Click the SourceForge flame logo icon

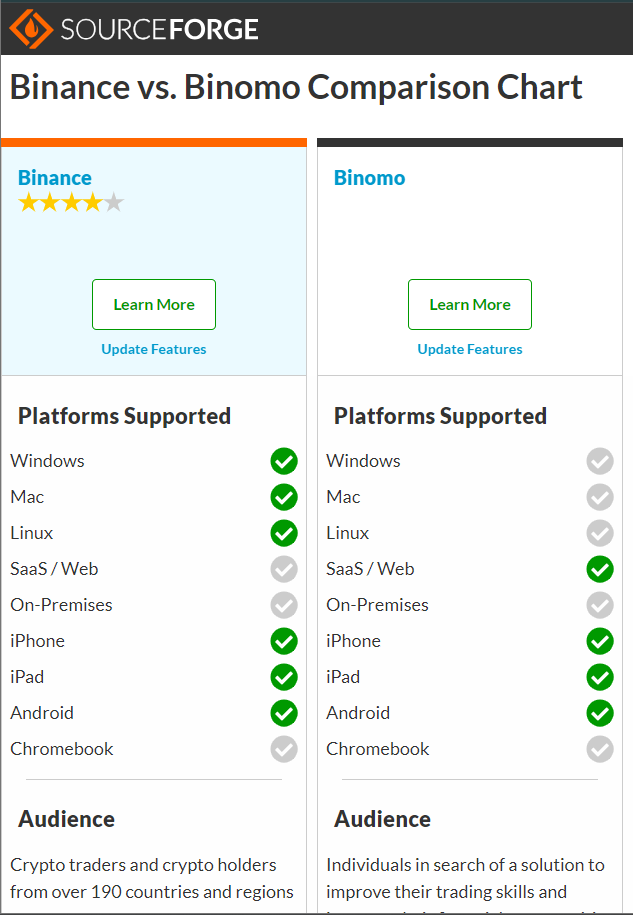(31, 28)
